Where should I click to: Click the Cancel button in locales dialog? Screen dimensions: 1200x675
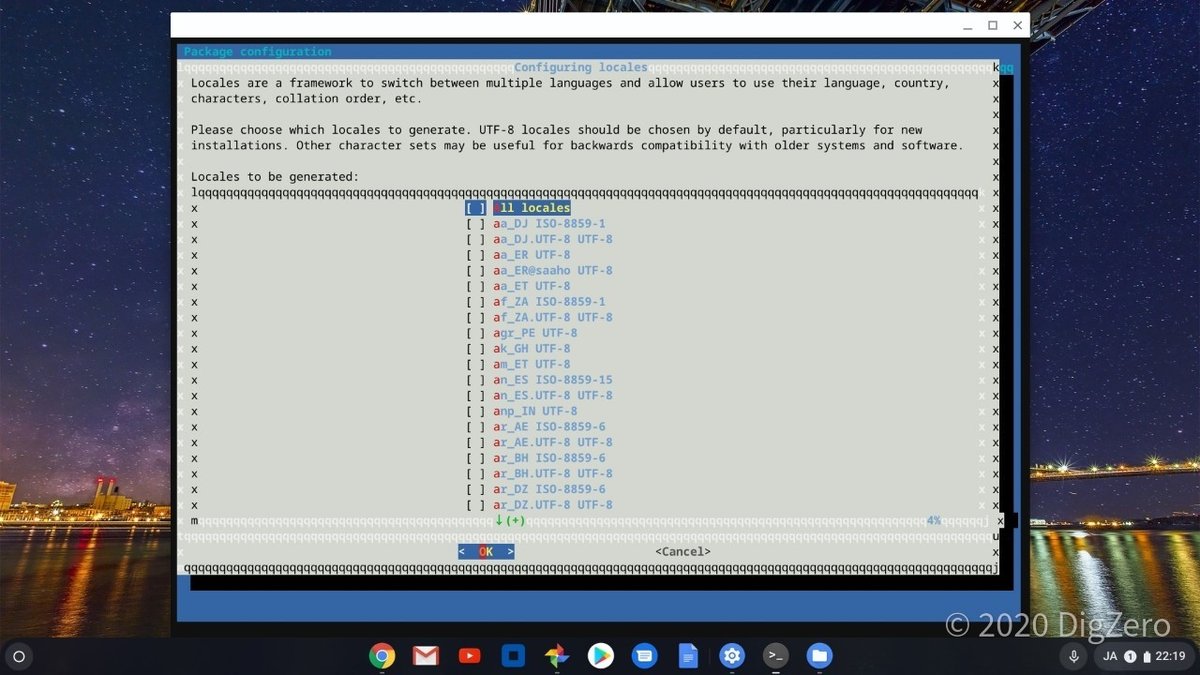pyautogui.click(x=683, y=552)
